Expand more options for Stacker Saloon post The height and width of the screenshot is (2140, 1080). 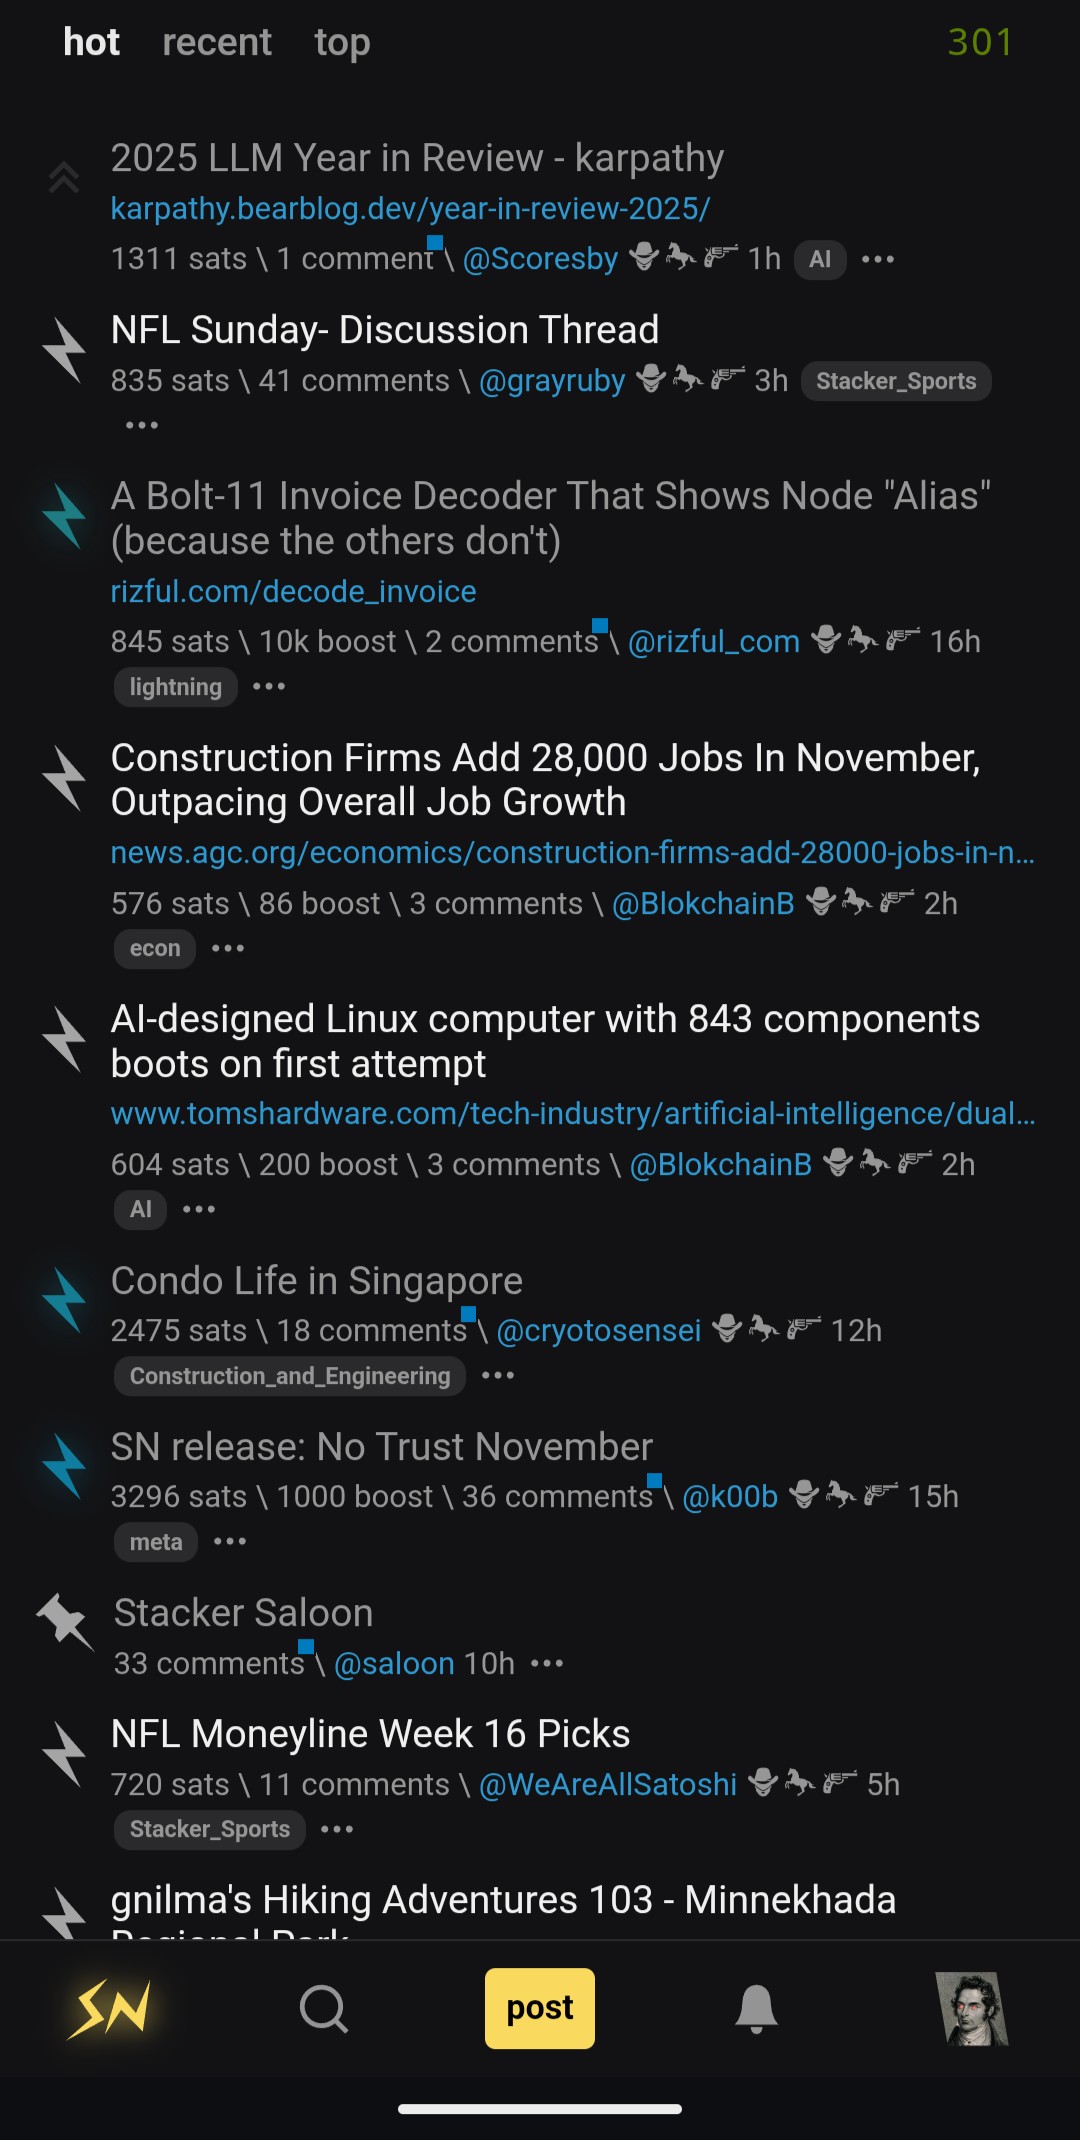pyautogui.click(x=547, y=1664)
